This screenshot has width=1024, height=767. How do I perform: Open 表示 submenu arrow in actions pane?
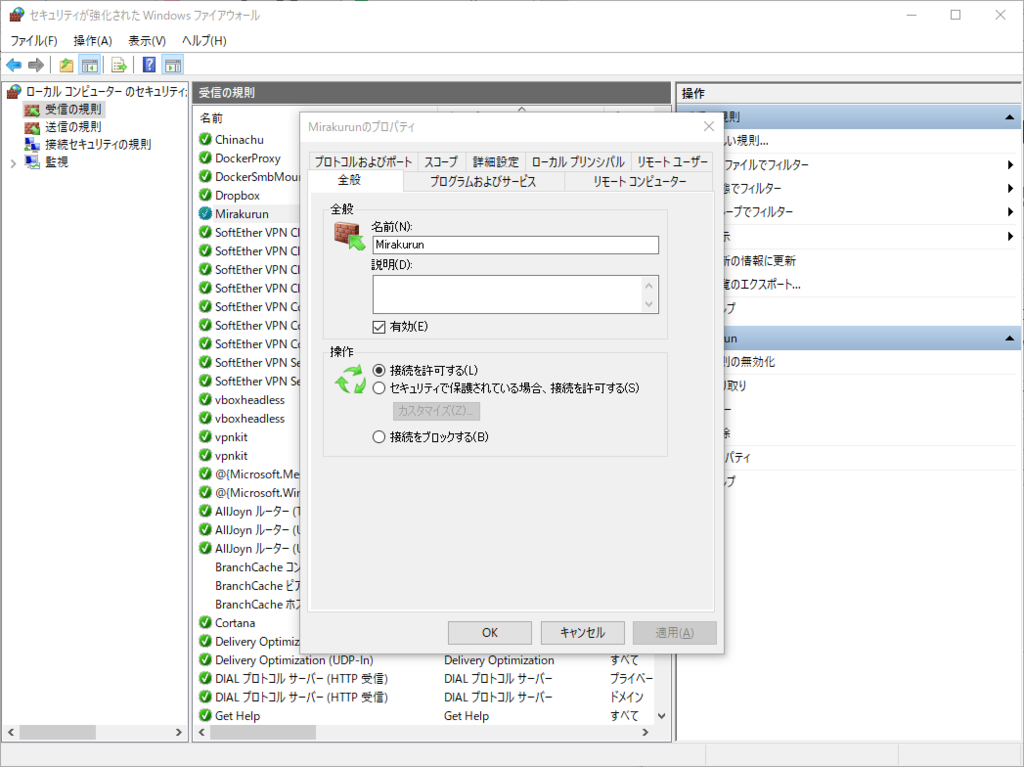1010,236
